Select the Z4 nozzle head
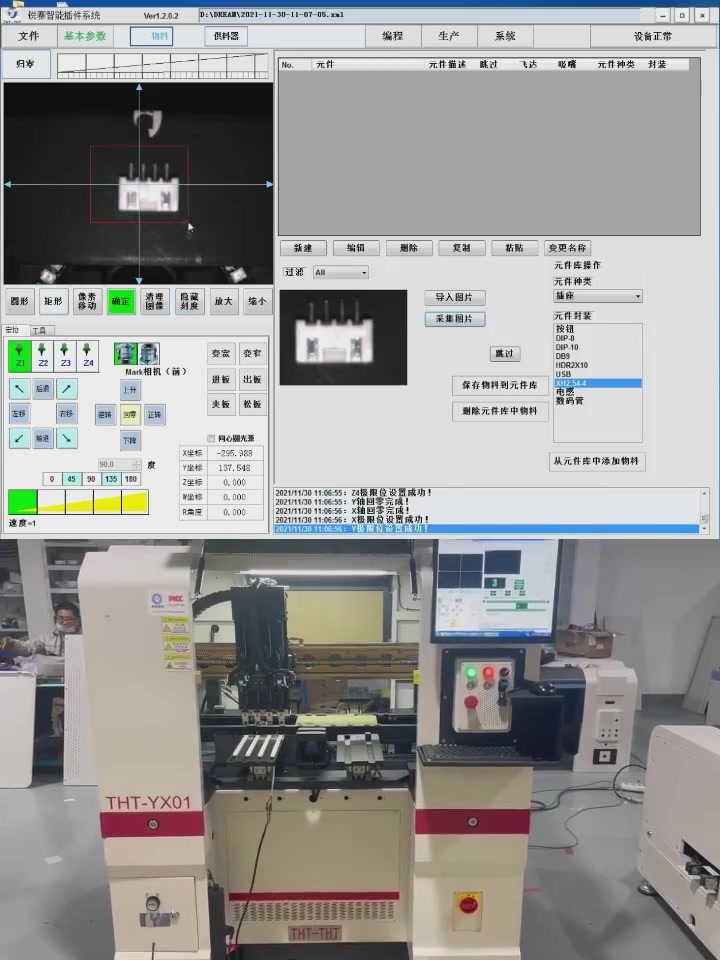This screenshot has height=960, width=720. click(x=88, y=356)
